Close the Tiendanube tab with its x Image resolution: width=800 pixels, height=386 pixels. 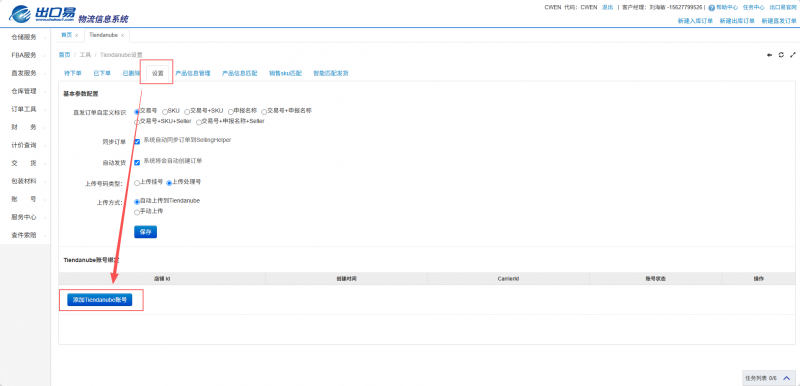point(122,35)
